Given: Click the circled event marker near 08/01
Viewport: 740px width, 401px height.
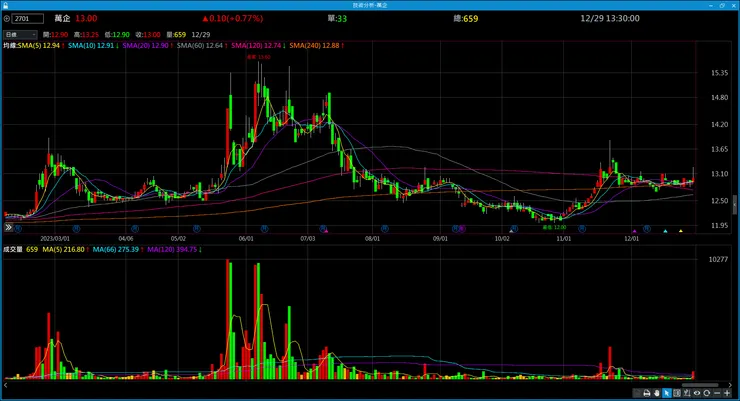Looking at the screenshot, I should [x=385, y=229].
